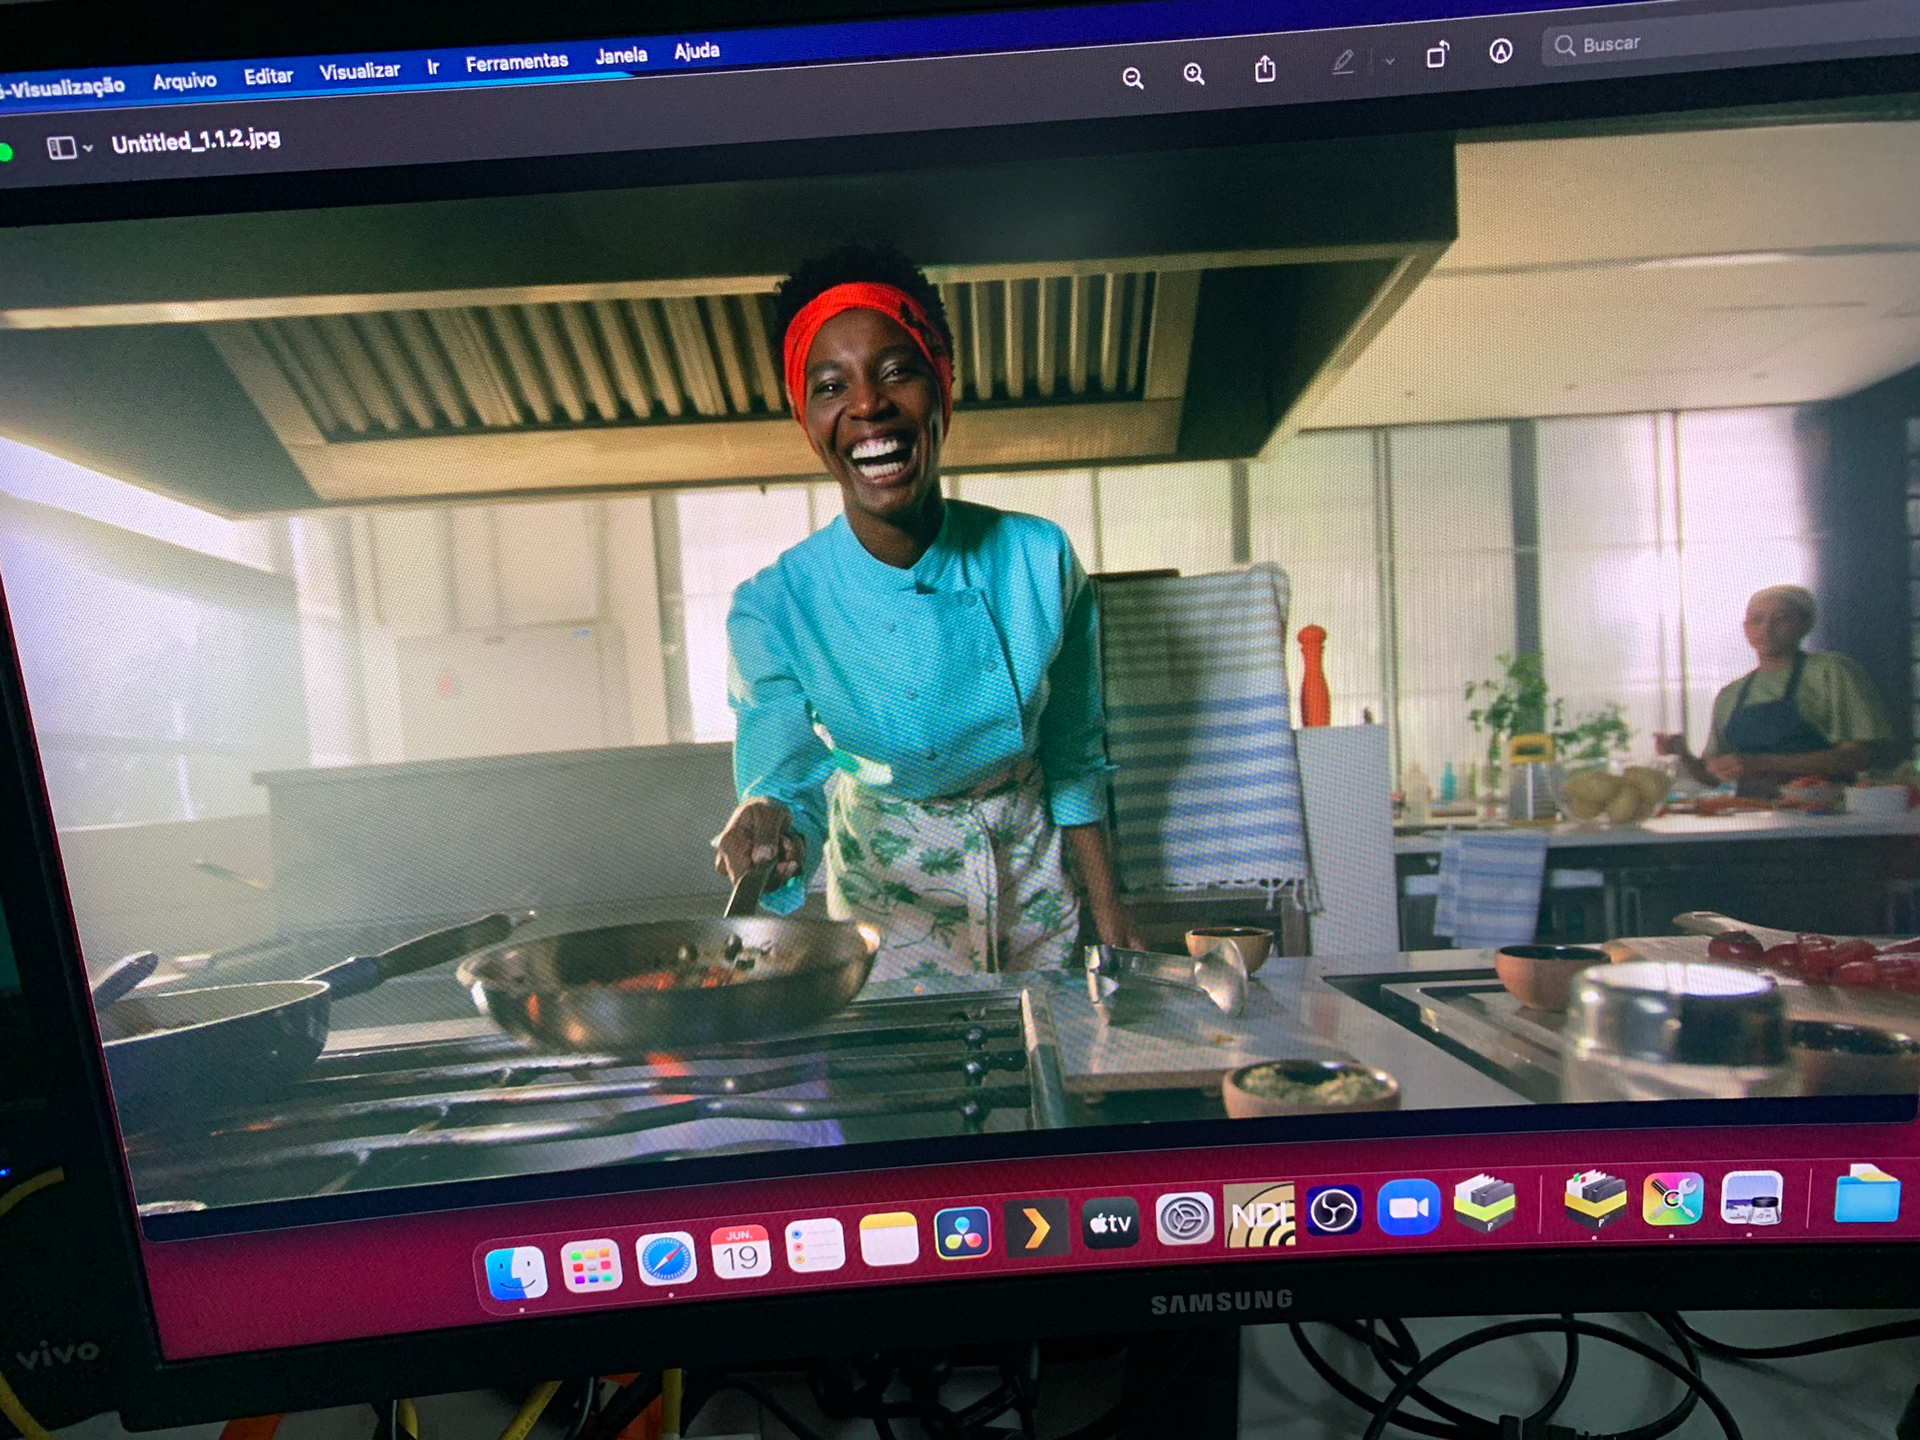Open the share icon in toolbar
The width and height of the screenshot is (1920, 1440).
pyautogui.click(x=1265, y=69)
